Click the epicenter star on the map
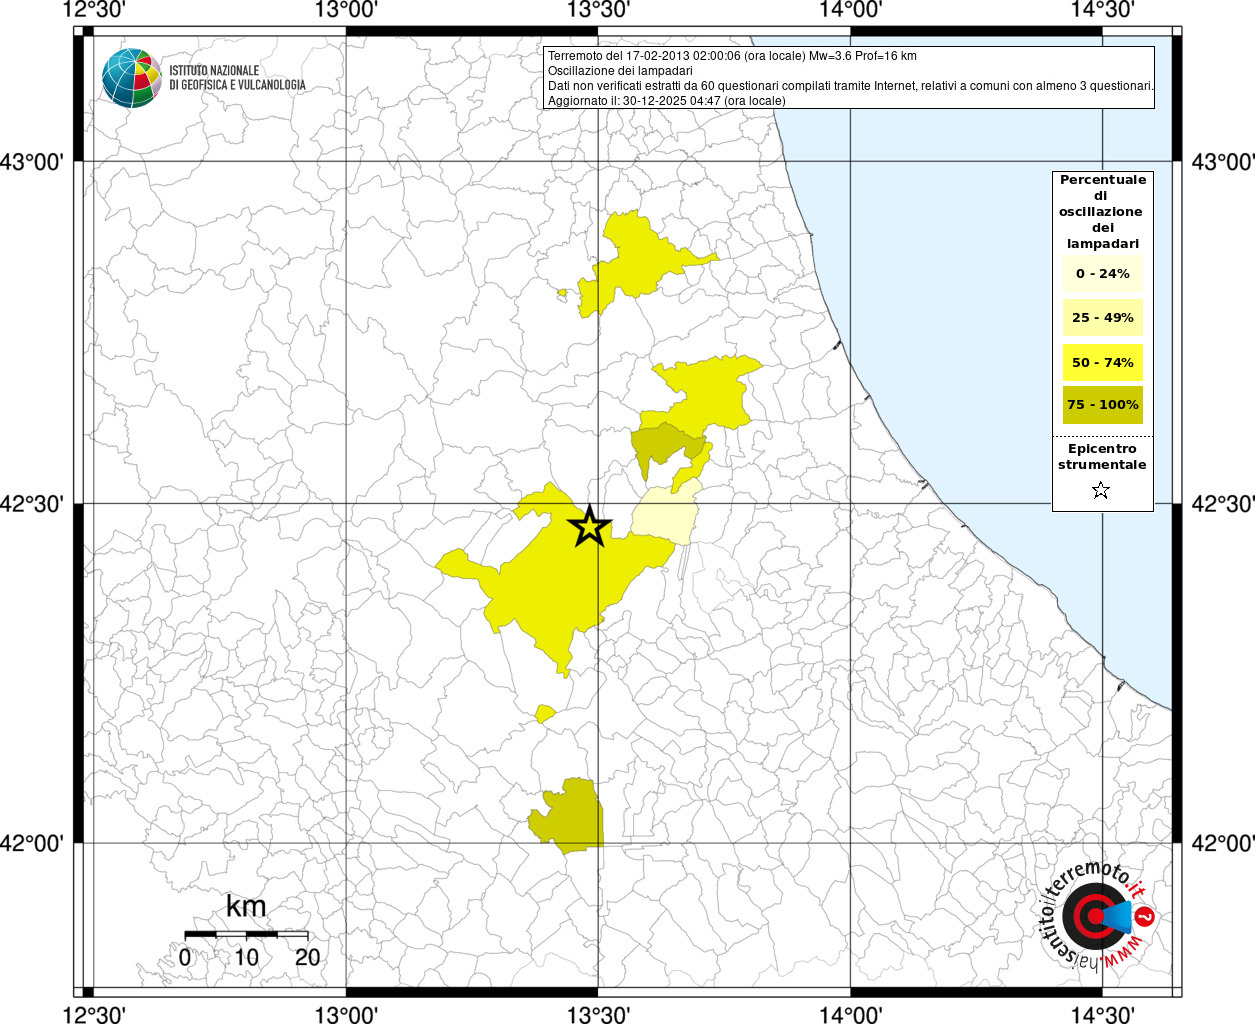 (x=590, y=526)
